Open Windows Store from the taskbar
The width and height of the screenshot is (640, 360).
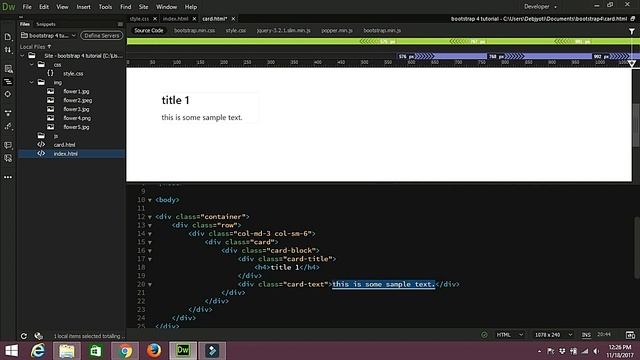[x=96, y=351]
